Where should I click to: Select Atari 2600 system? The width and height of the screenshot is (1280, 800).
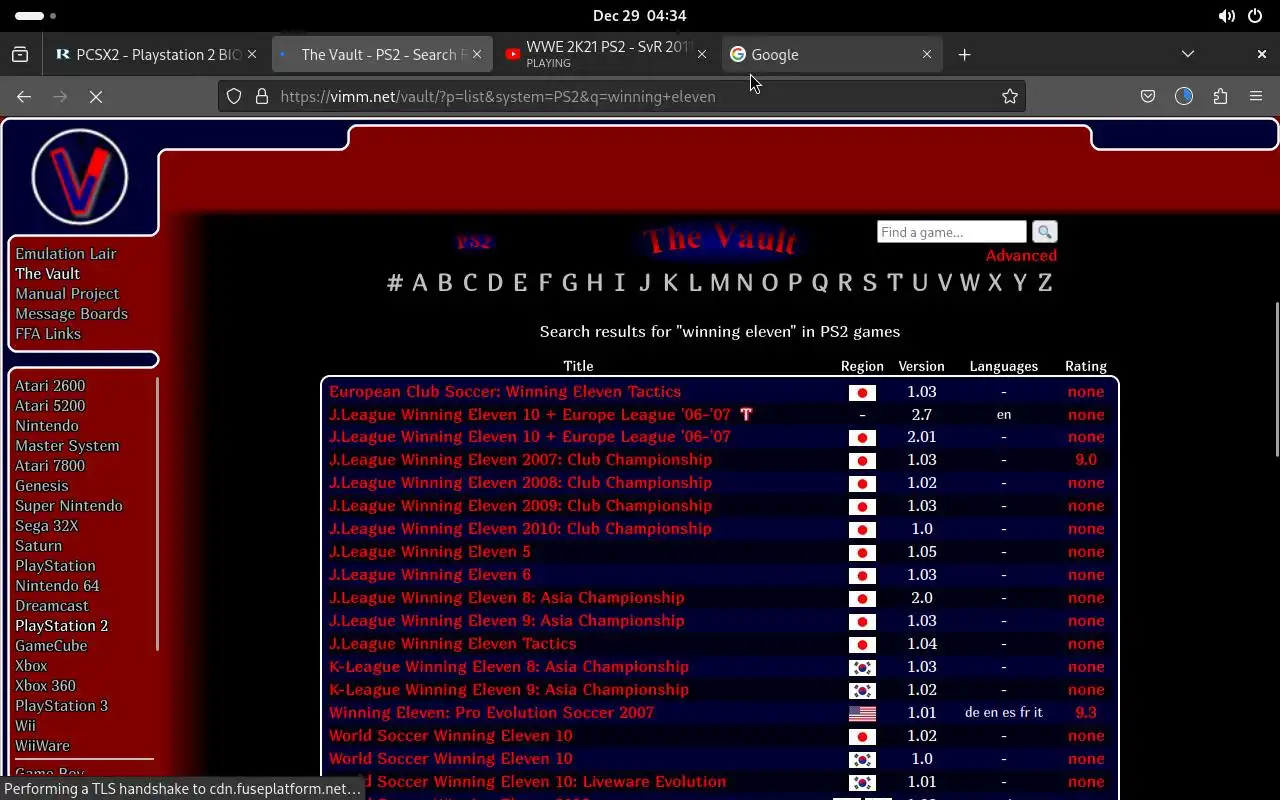click(x=50, y=385)
